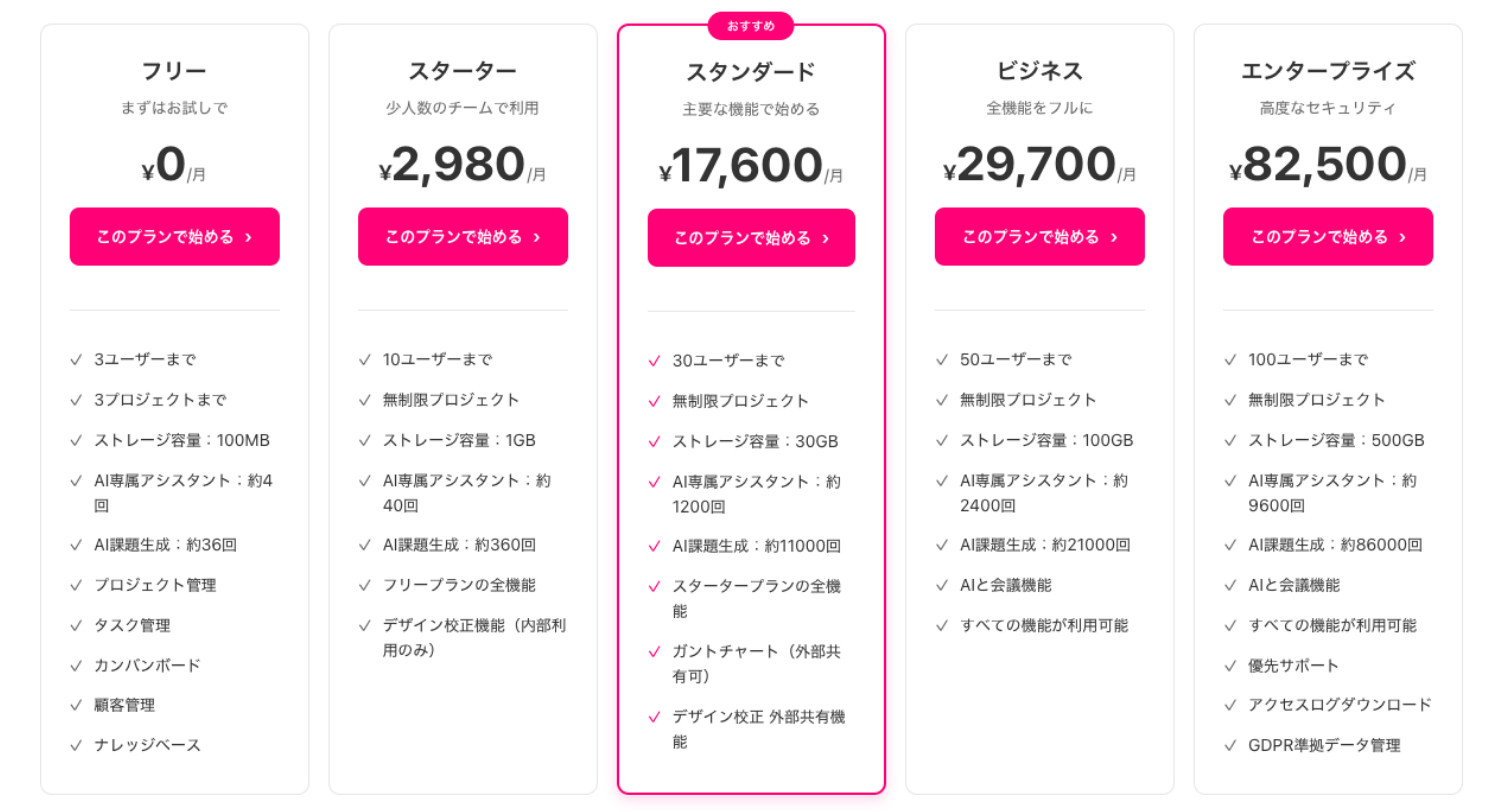Click the ナレッジベース feature text

coord(147,746)
